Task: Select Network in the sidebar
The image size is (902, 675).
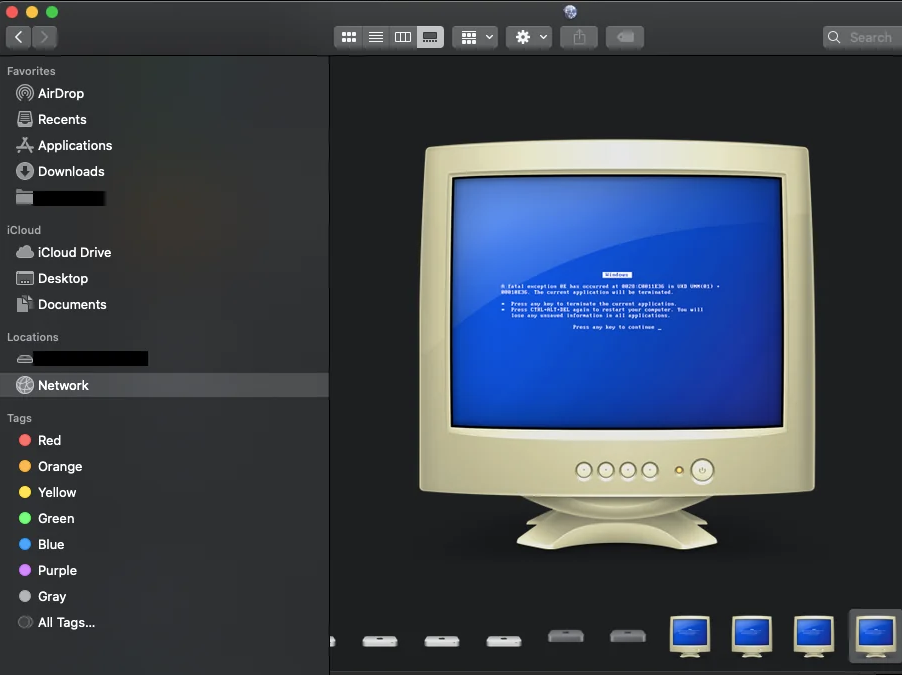Action: tap(164, 385)
